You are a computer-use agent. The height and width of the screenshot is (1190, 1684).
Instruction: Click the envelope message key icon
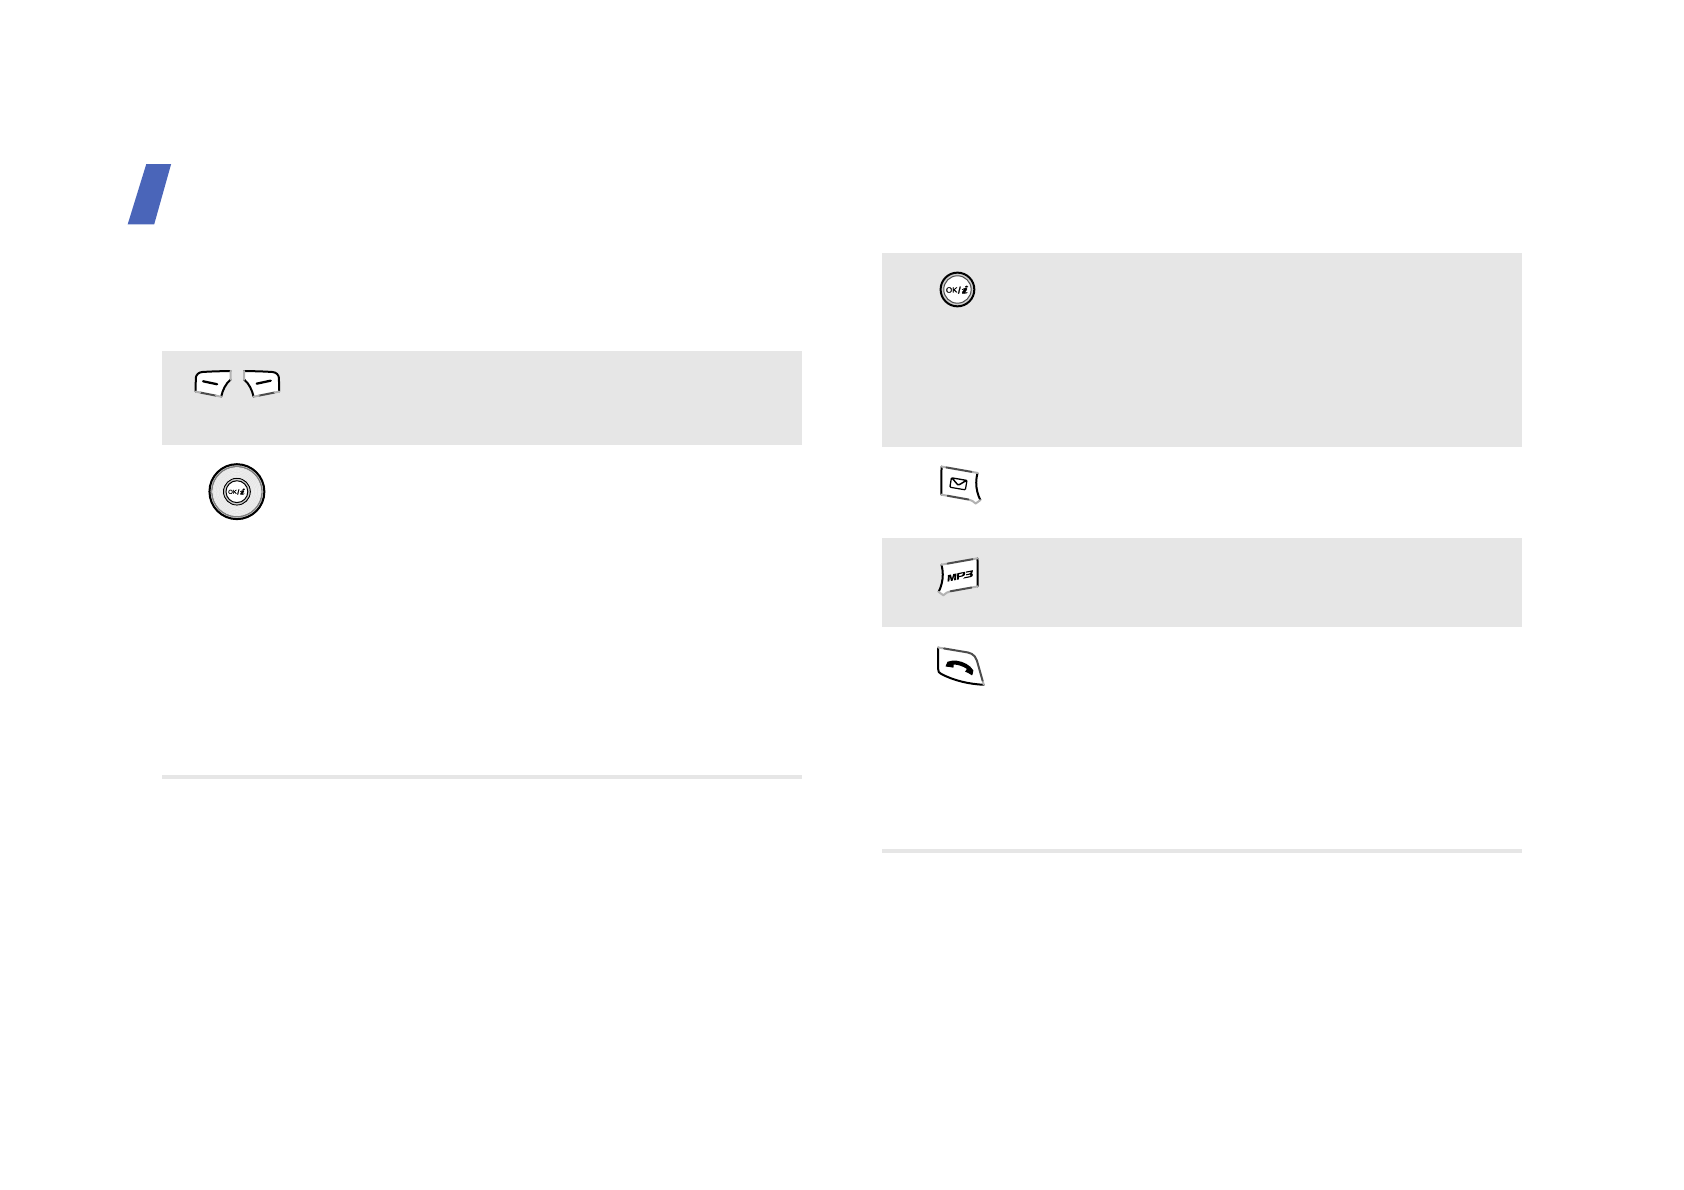[x=960, y=485]
